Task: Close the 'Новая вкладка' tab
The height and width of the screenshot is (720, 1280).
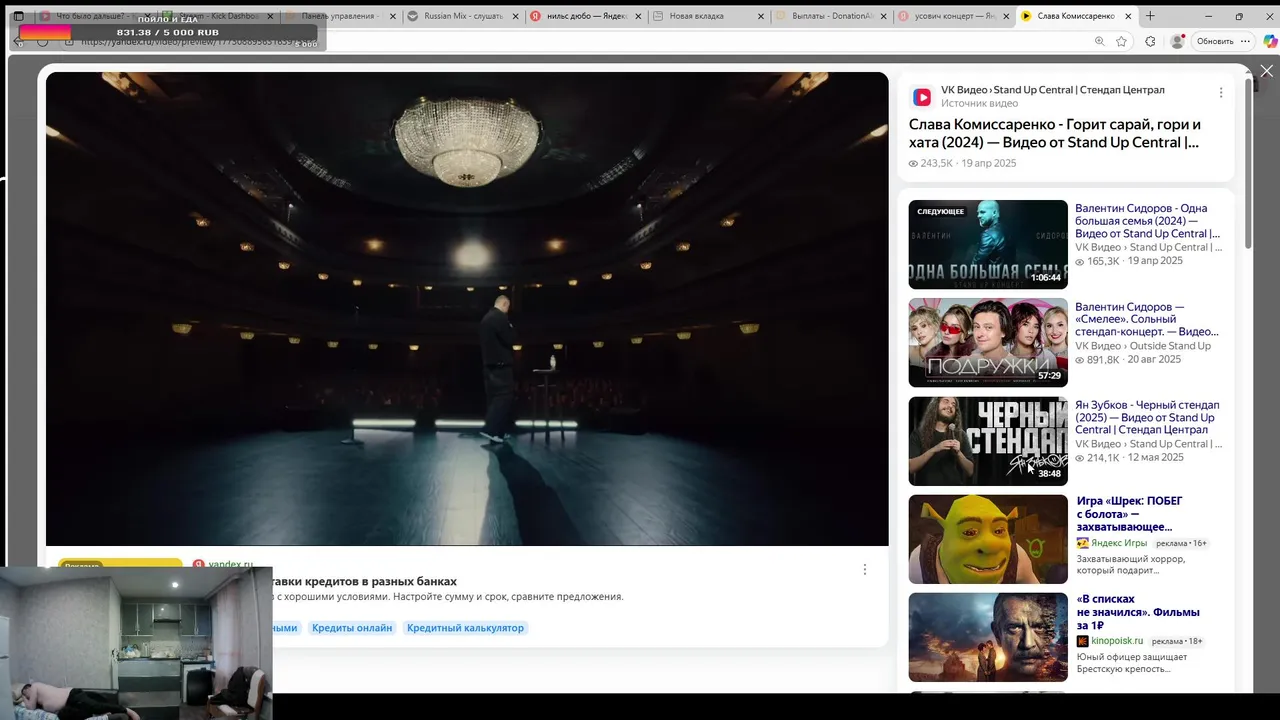Action: [761, 16]
